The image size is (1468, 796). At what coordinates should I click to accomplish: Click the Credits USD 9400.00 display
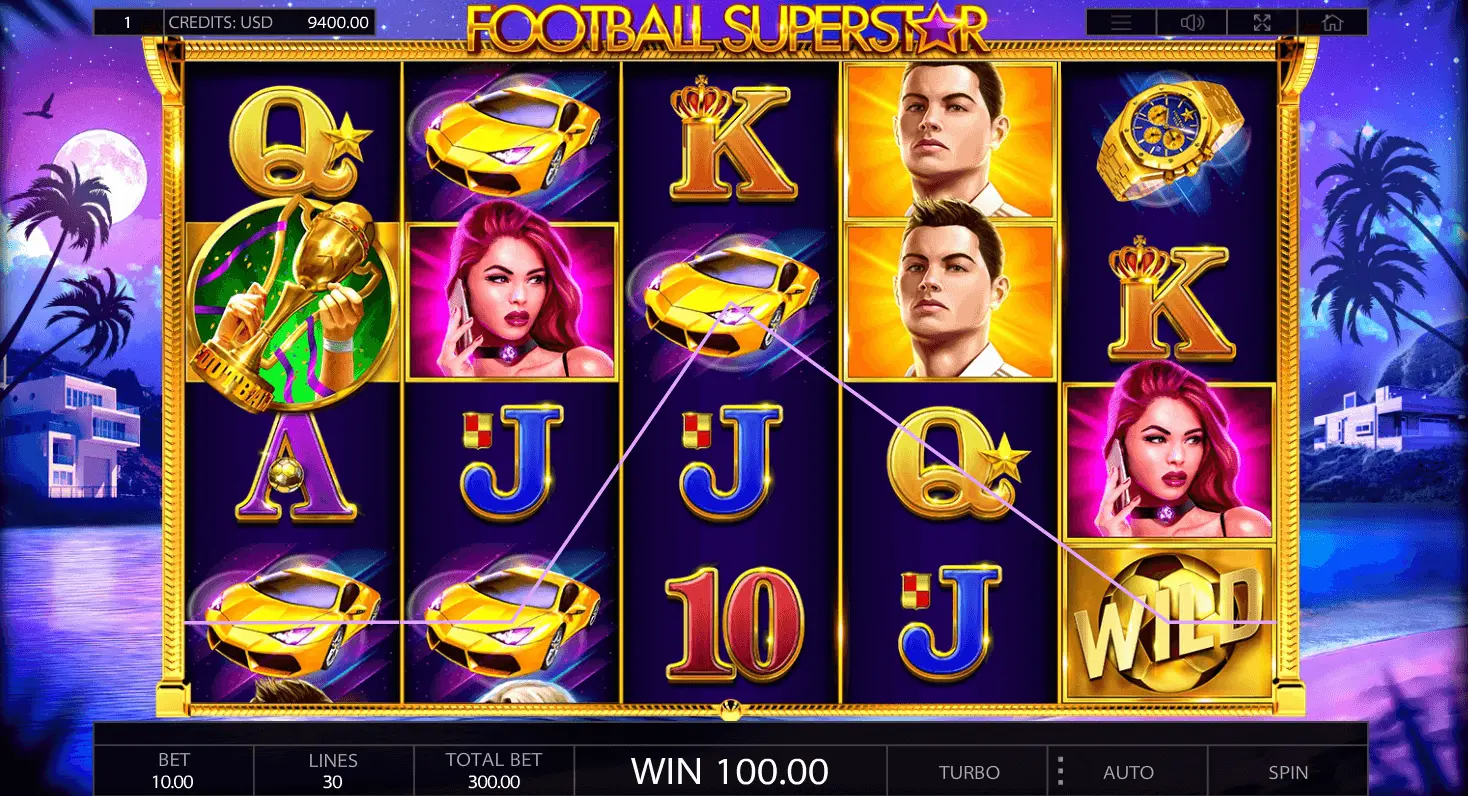pos(269,22)
